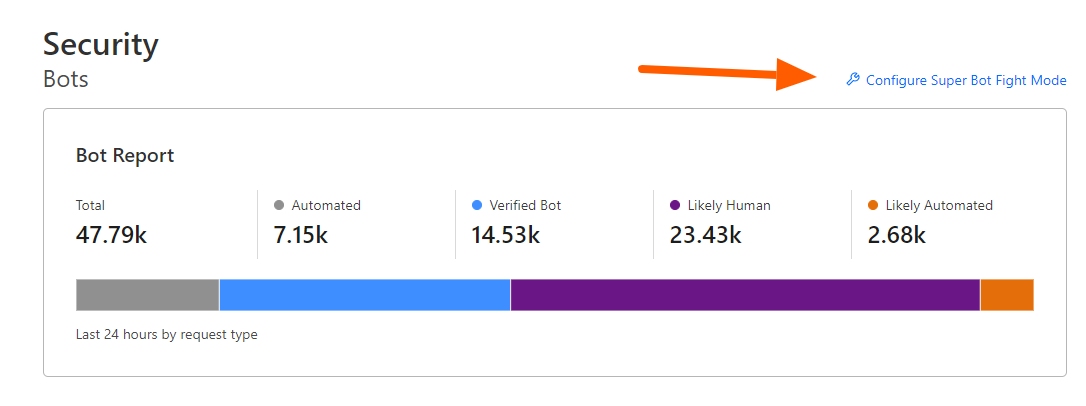Click the Bot Report heading

(x=125, y=156)
